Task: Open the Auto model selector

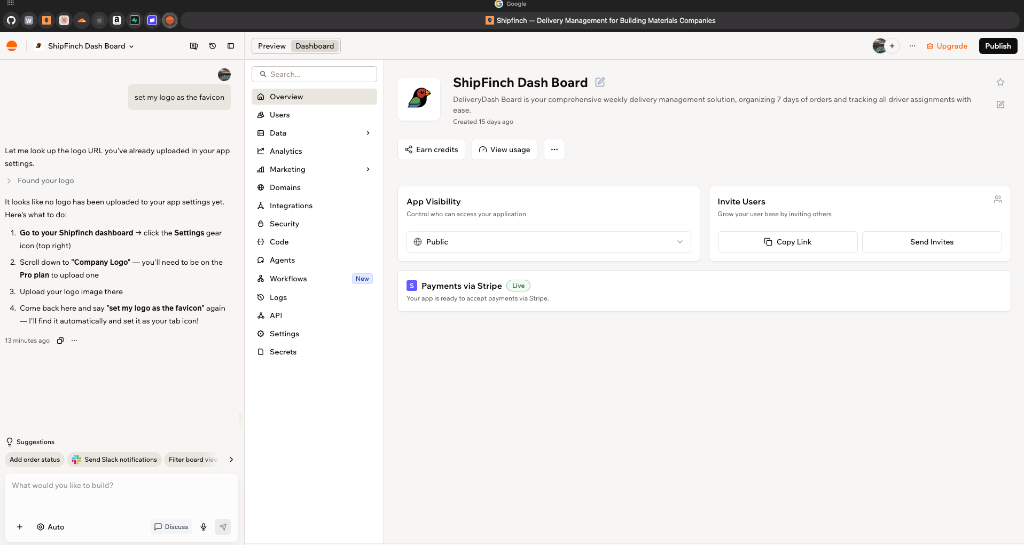Action: pos(50,527)
